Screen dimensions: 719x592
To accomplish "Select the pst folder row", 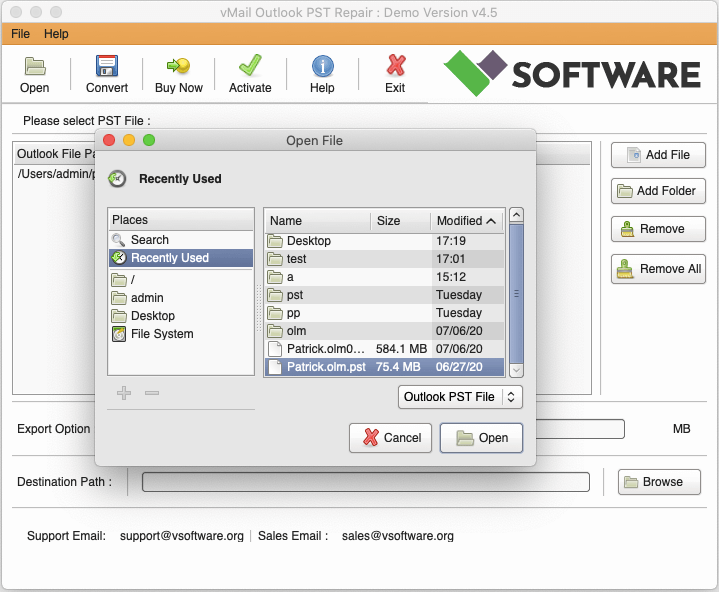I will tap(385, 295).
